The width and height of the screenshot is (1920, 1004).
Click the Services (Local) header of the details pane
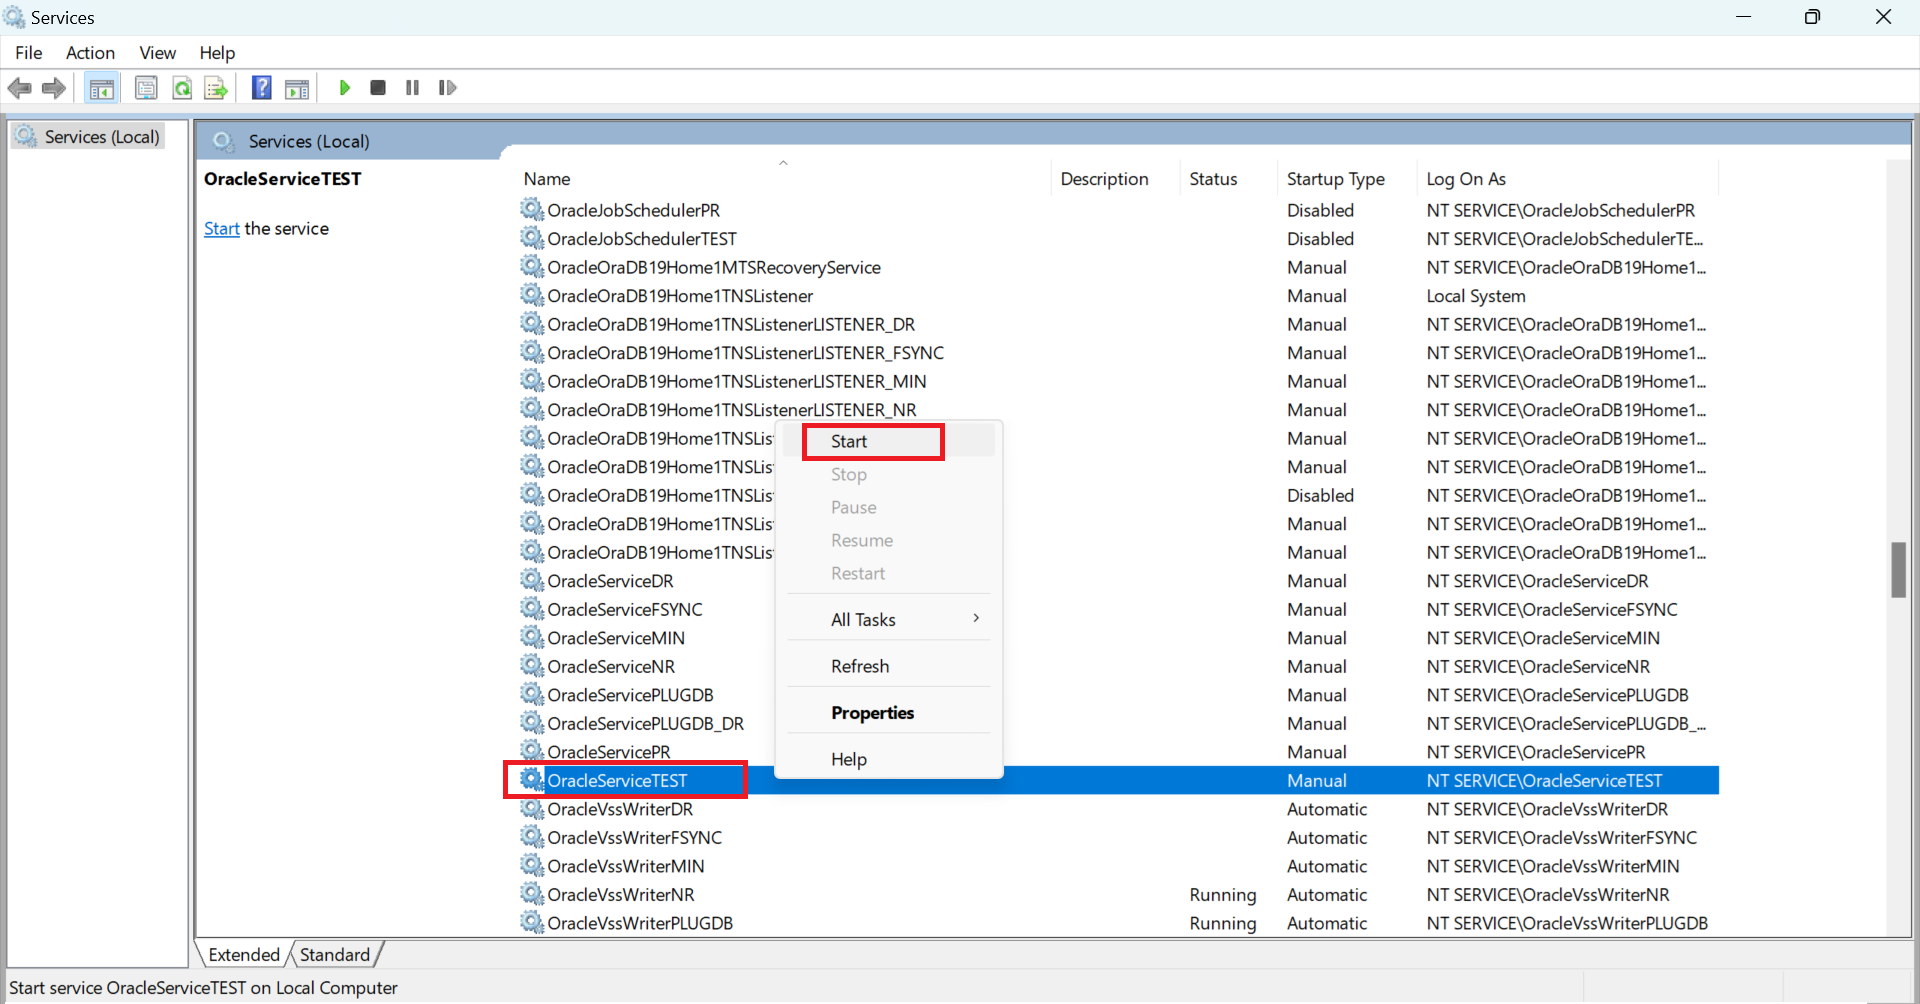[x=309, y=142]
